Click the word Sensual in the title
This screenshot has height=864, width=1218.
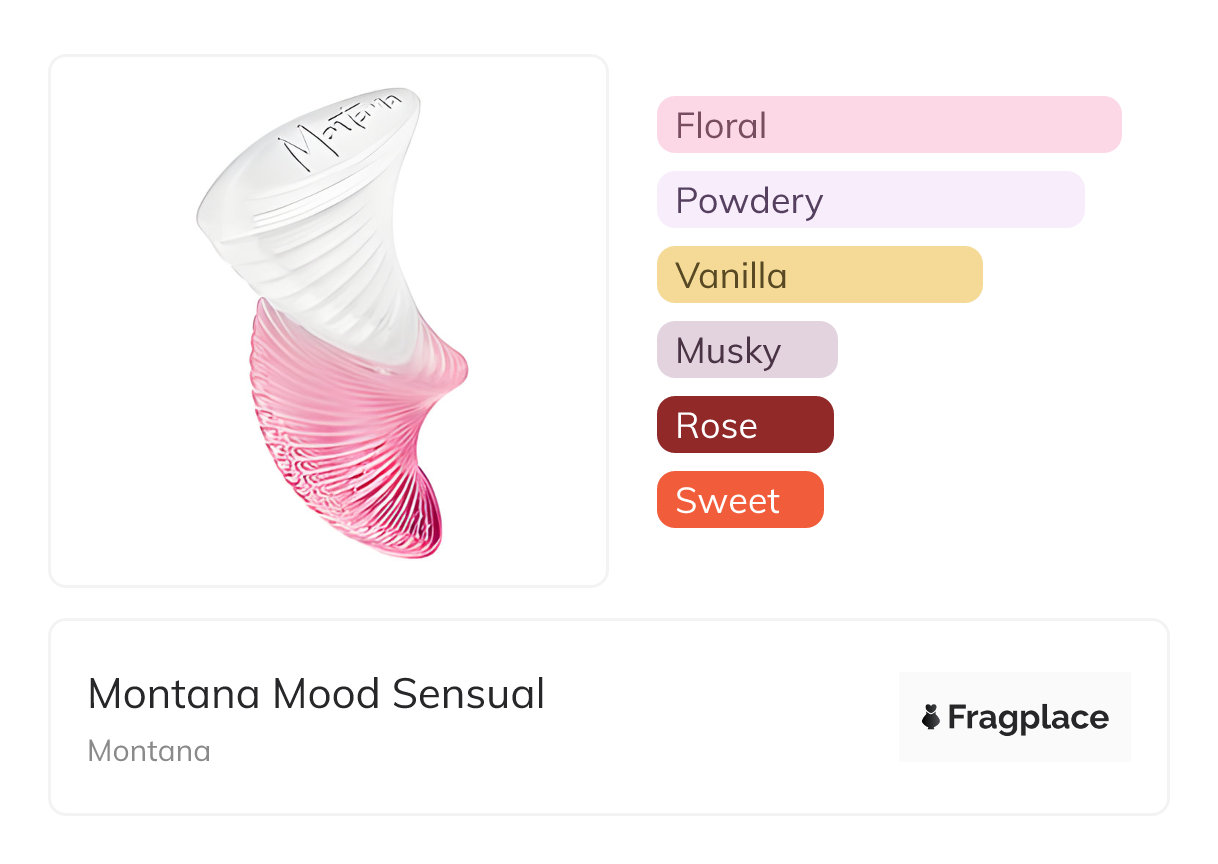click(x=468, y=694)
